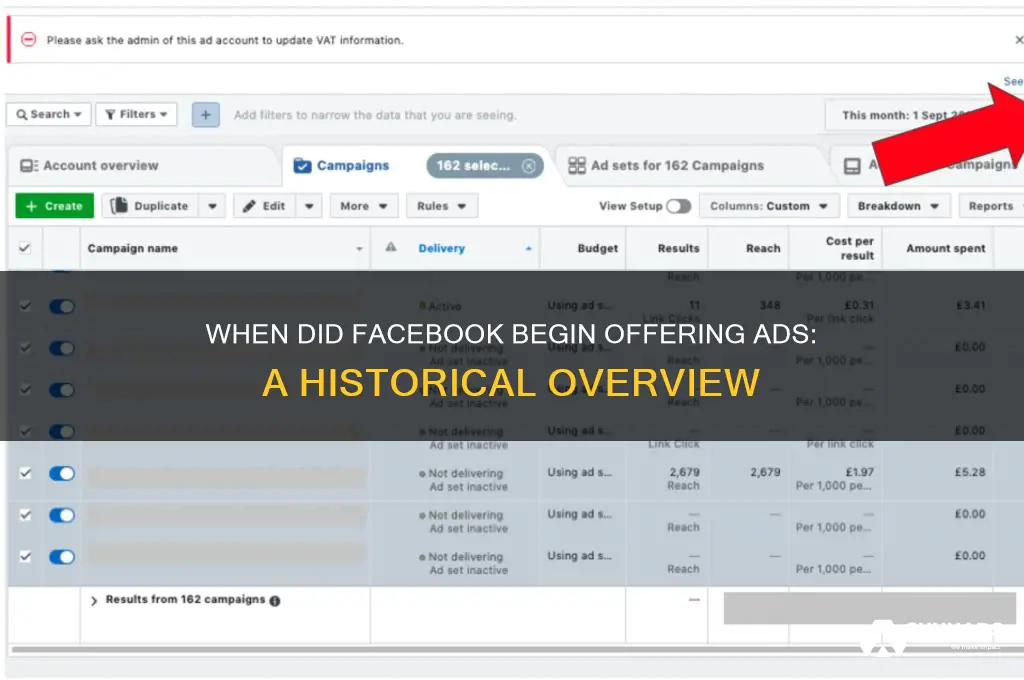Viewport: 1024px width, 680px height.
Task: Click the Edit button
Action: pyautogui.click(x=264, y=206)
